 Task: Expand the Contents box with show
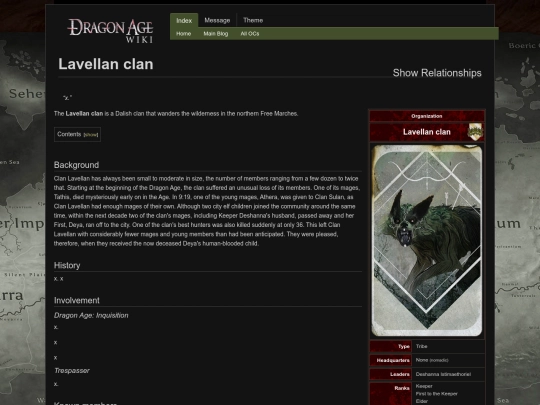91,135
